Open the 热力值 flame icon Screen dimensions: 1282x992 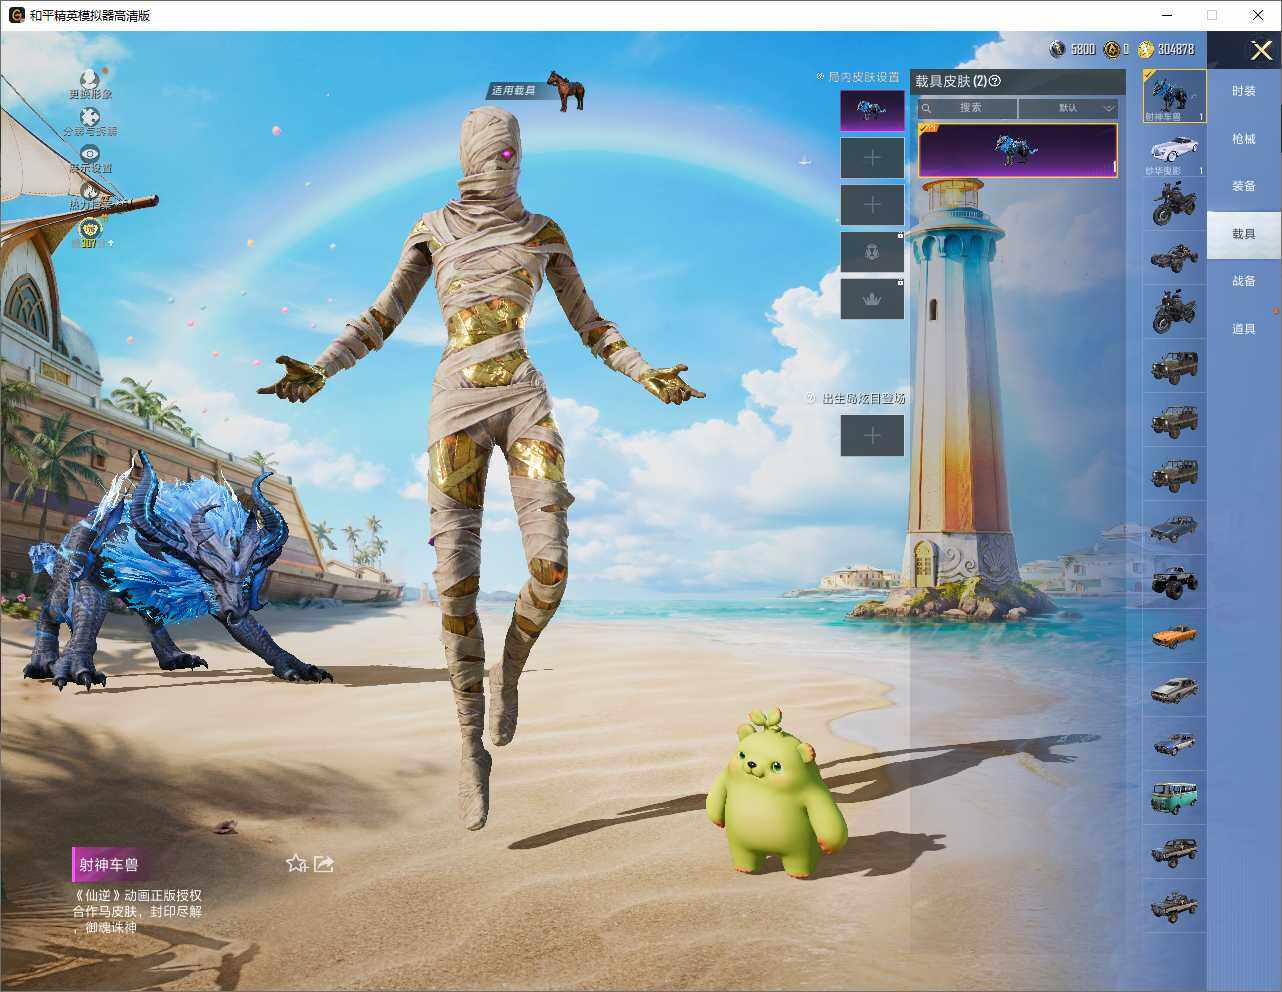90,190
